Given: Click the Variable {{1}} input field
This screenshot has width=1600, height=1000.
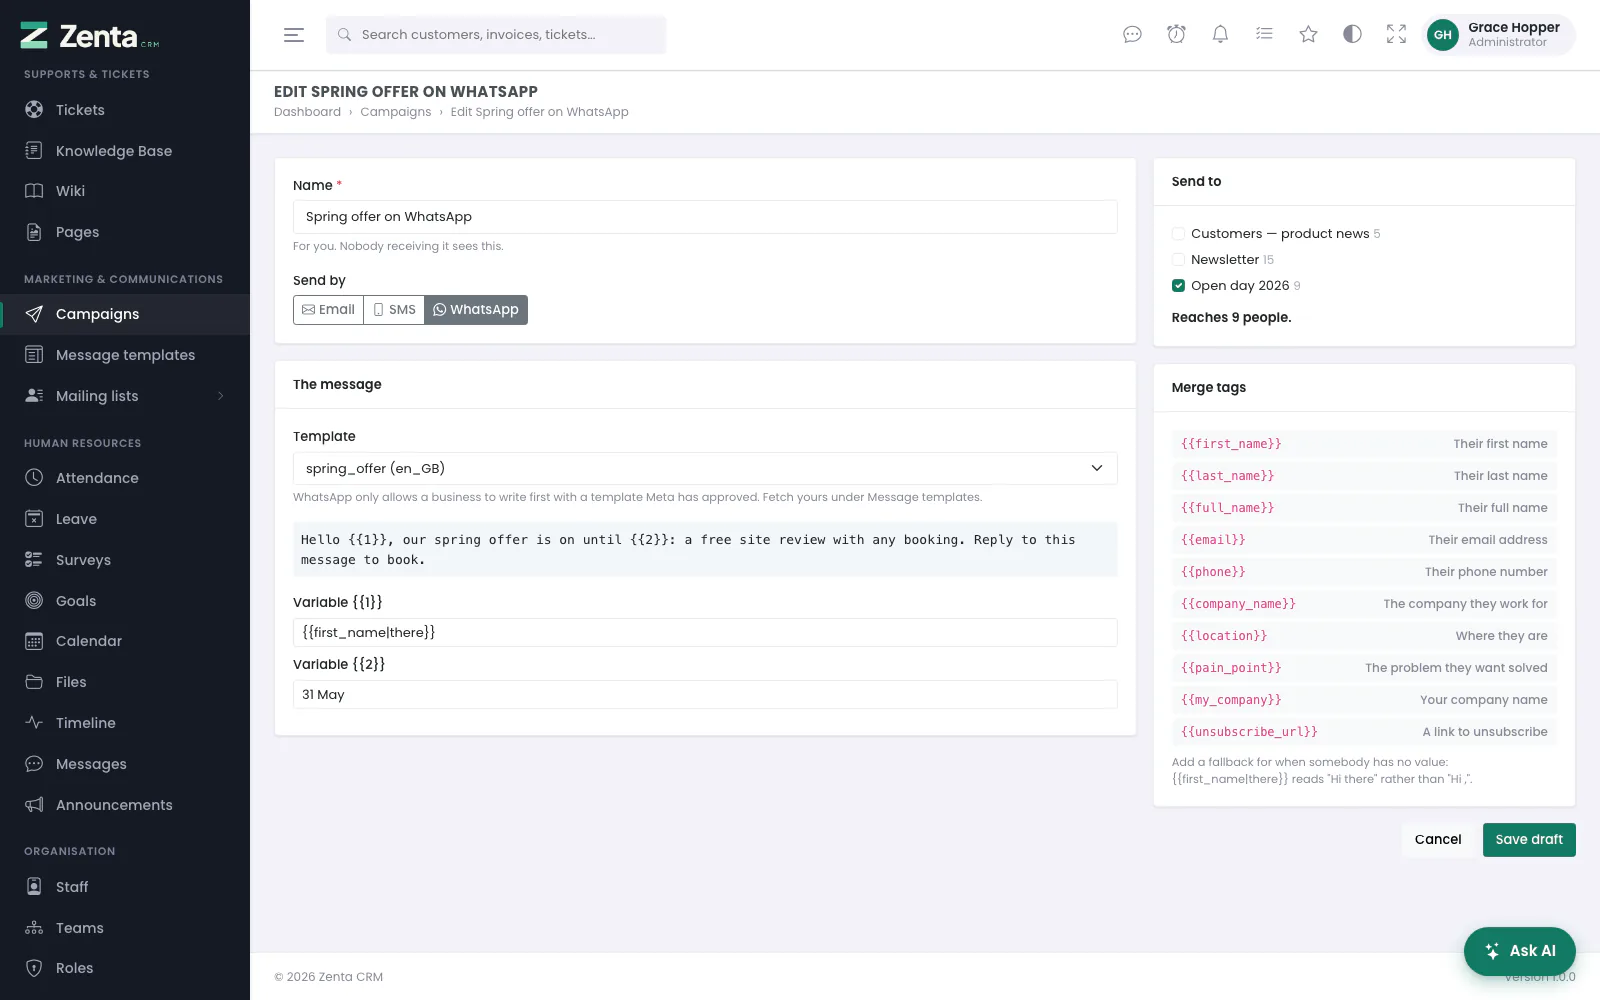Looking at the screenshot, I should 705,633.
